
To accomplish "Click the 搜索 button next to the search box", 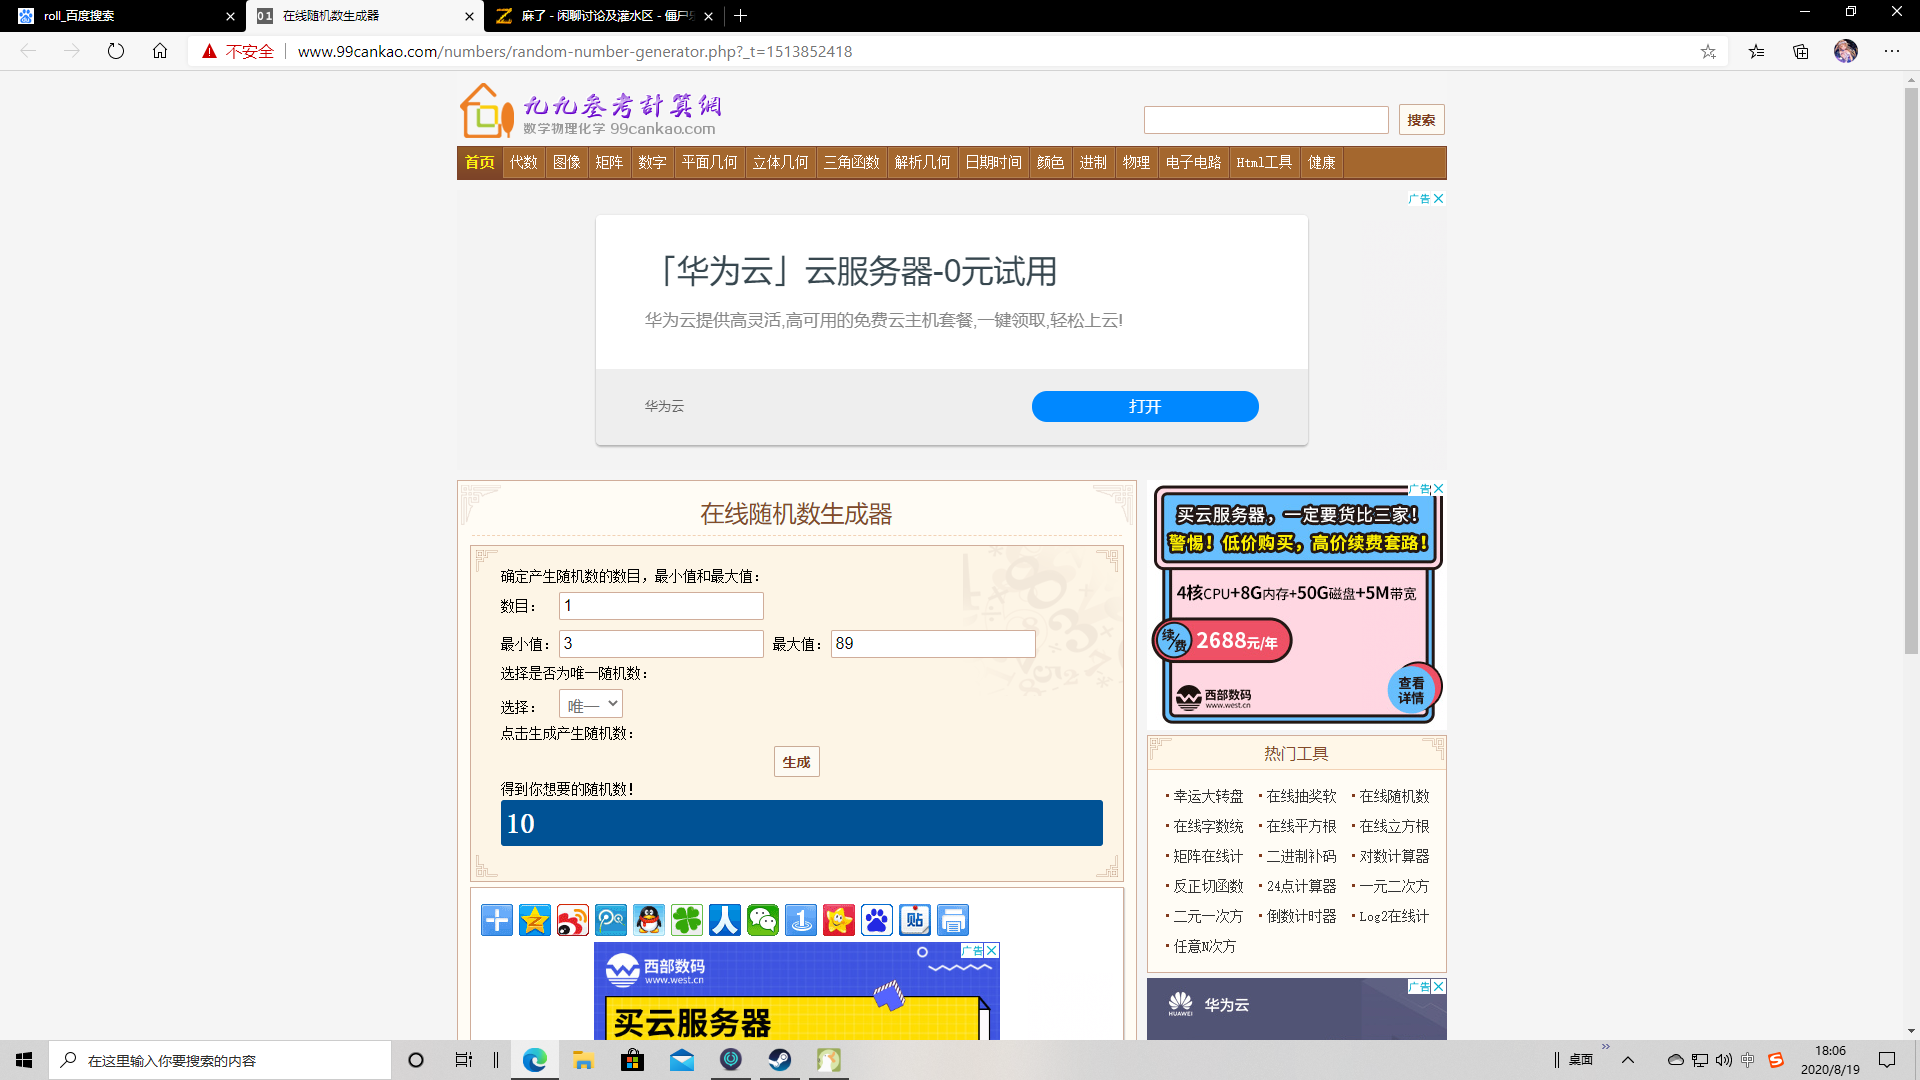I will pos(1421,119).
